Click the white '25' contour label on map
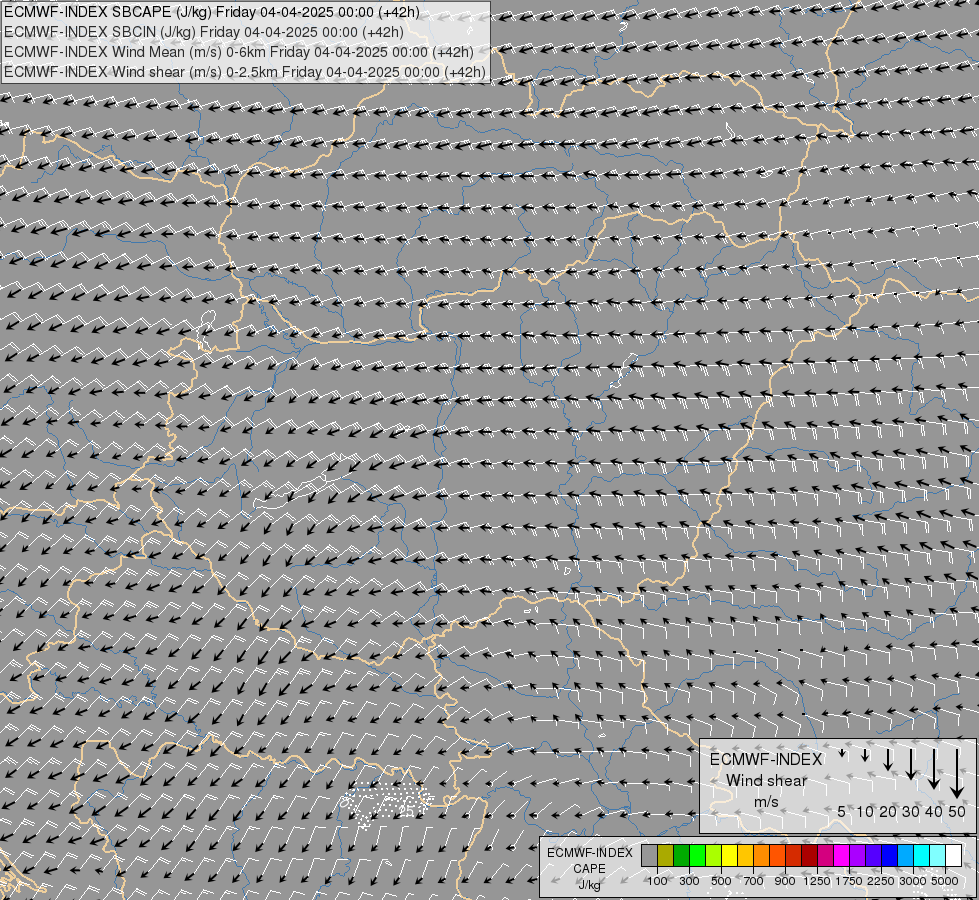The height and width of the screenshot is (900, 979). (406, 811)
